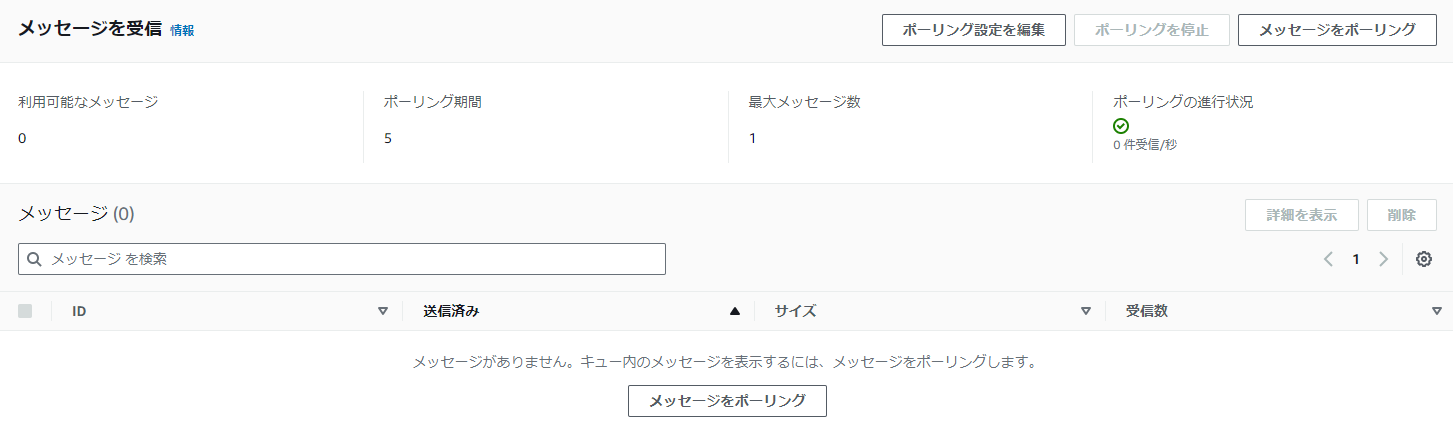Toggle the select-all messages checkbox
The width and height of the screenshot is (1453, 447).
coord(25,311)
